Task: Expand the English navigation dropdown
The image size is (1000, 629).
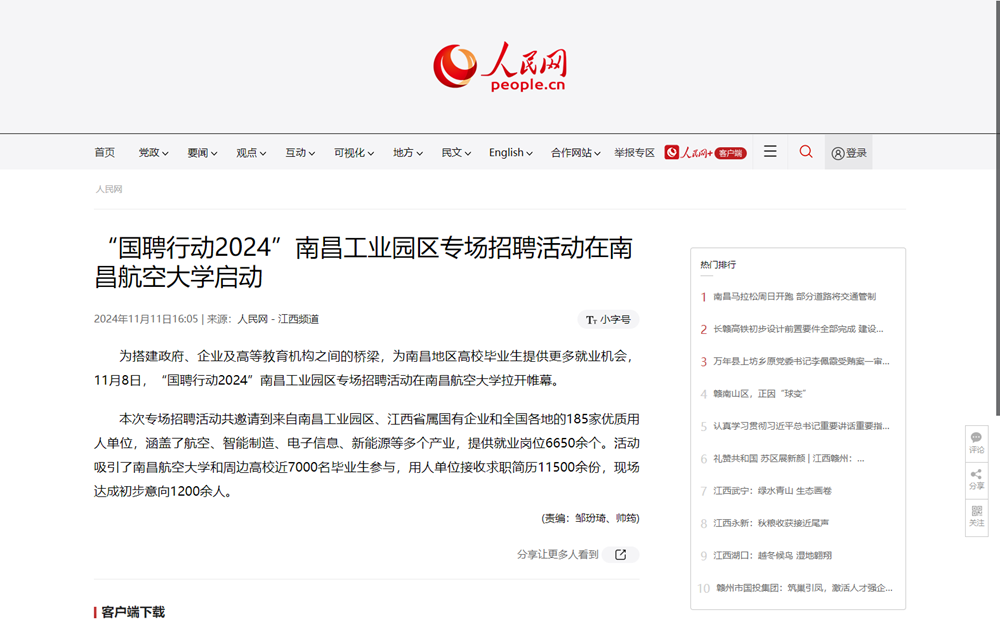Action: pyautogui.click(x=510, y=152)
